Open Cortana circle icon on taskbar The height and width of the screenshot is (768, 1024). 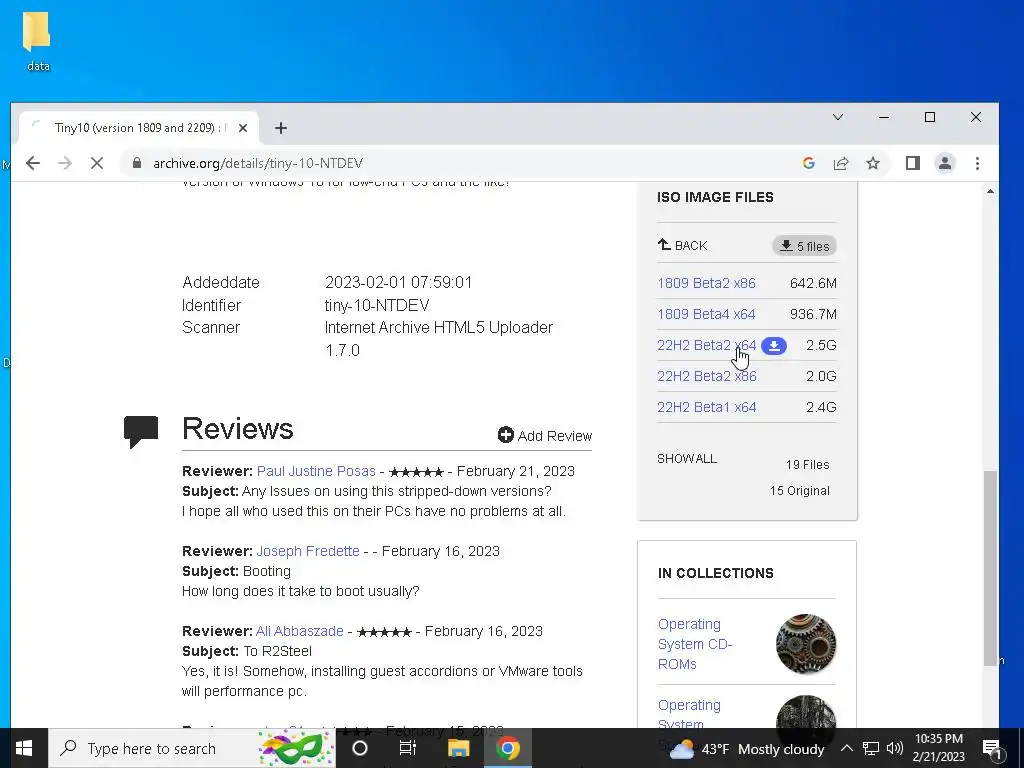[360, 748]
